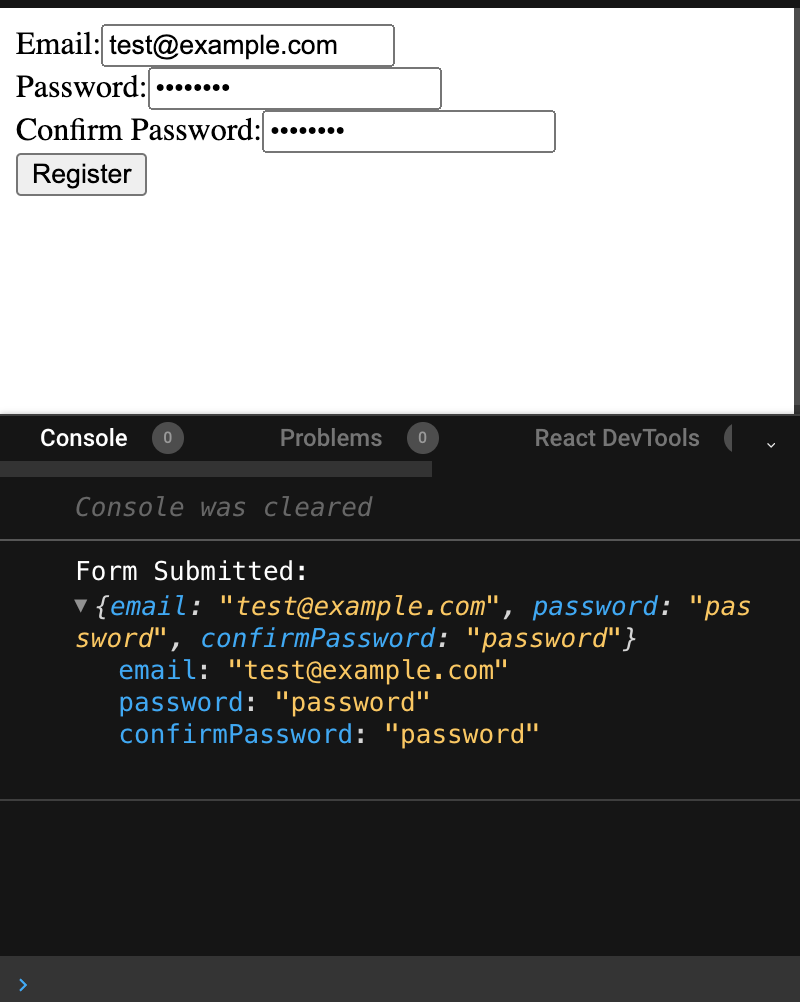Click the Register button
This screenshot has width=800, height=1002.
[81, 174]
